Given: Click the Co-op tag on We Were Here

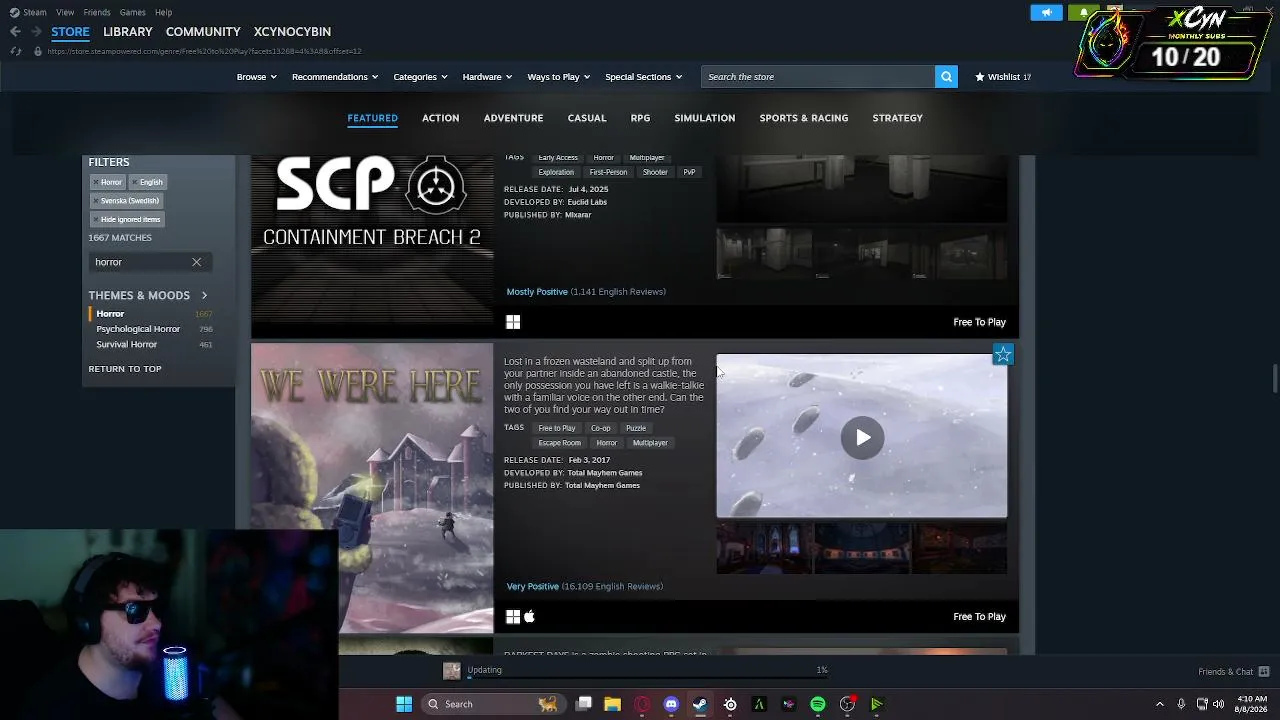Looking at the screenshot, I should (600, 428).
